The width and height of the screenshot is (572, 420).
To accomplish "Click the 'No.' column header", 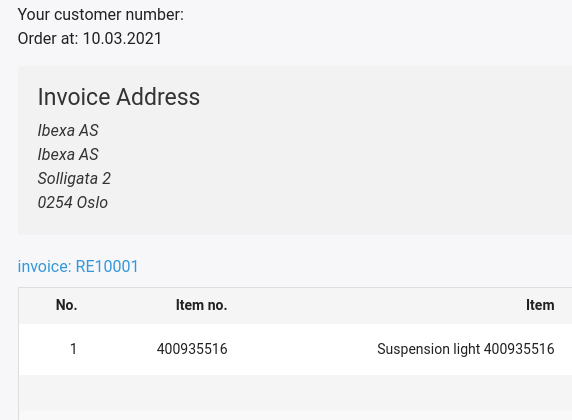I will coord(66,305).
